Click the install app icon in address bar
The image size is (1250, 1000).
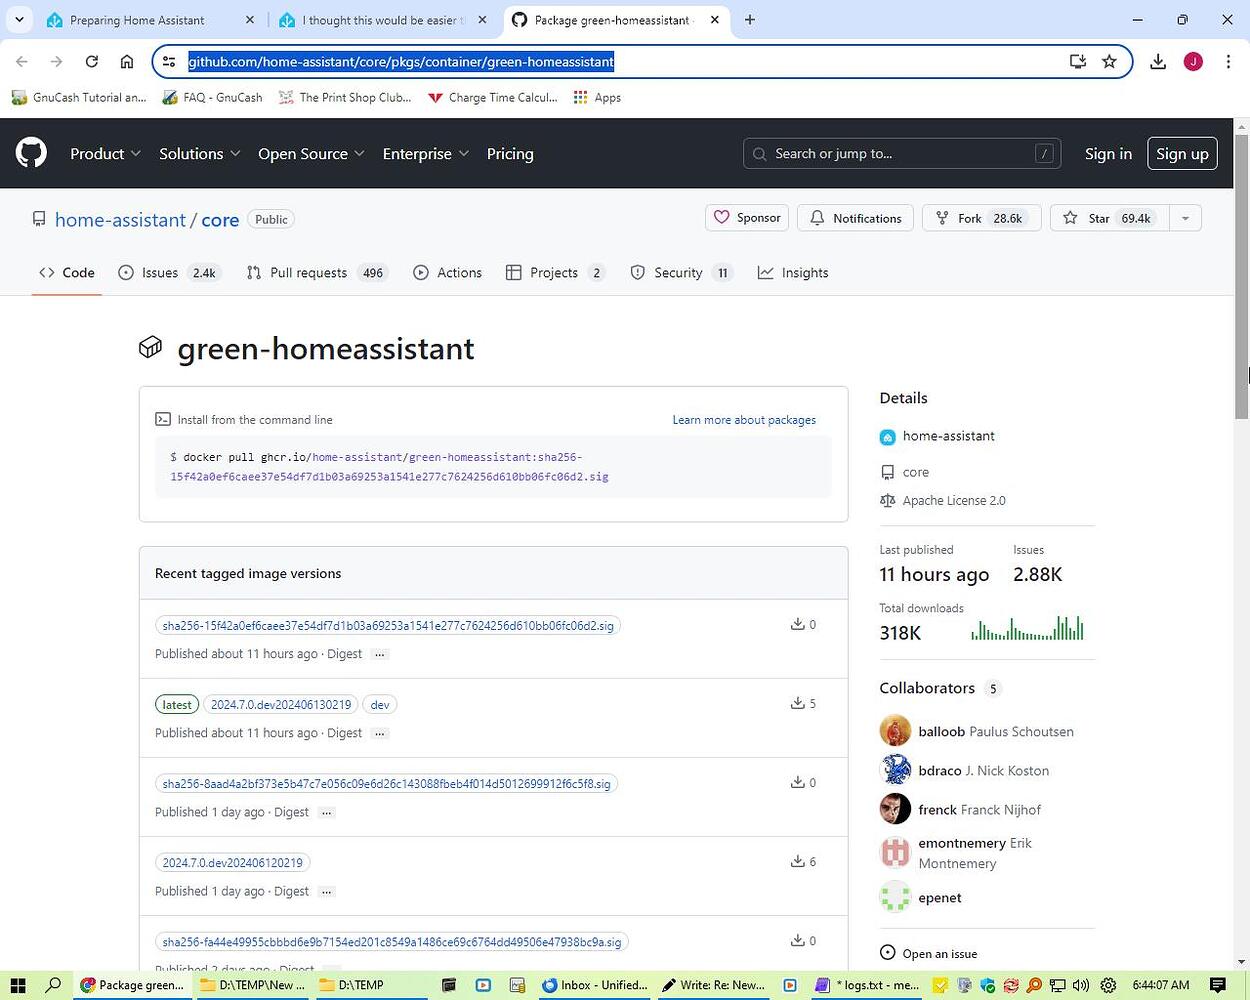click(x=1077, y=61)
